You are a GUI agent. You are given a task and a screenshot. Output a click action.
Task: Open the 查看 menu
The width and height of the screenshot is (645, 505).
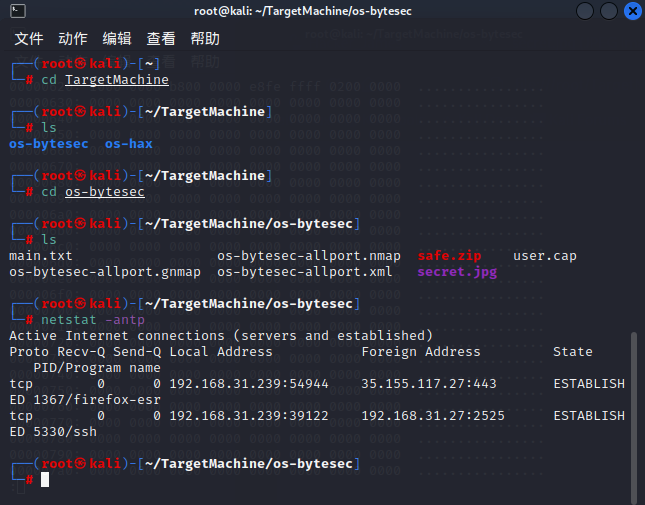[161, 39]
